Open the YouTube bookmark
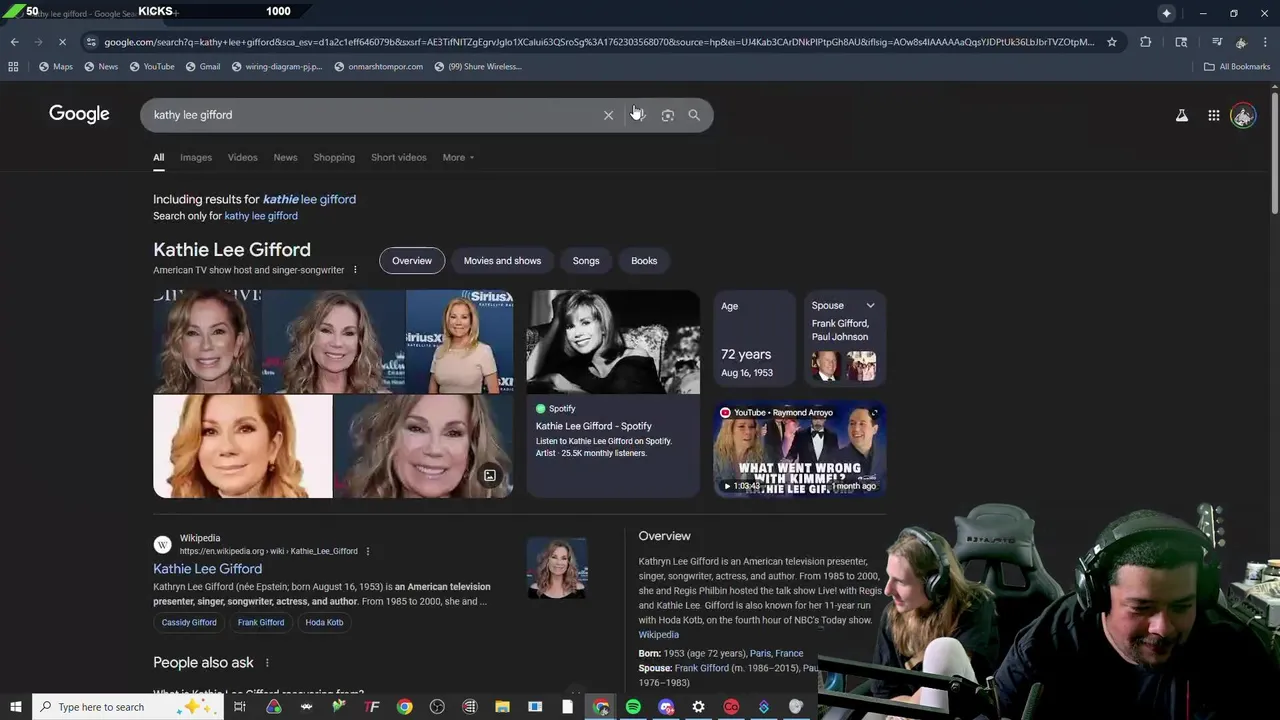The width and height of the screenshot is (1280, 720). pos(150,67)
